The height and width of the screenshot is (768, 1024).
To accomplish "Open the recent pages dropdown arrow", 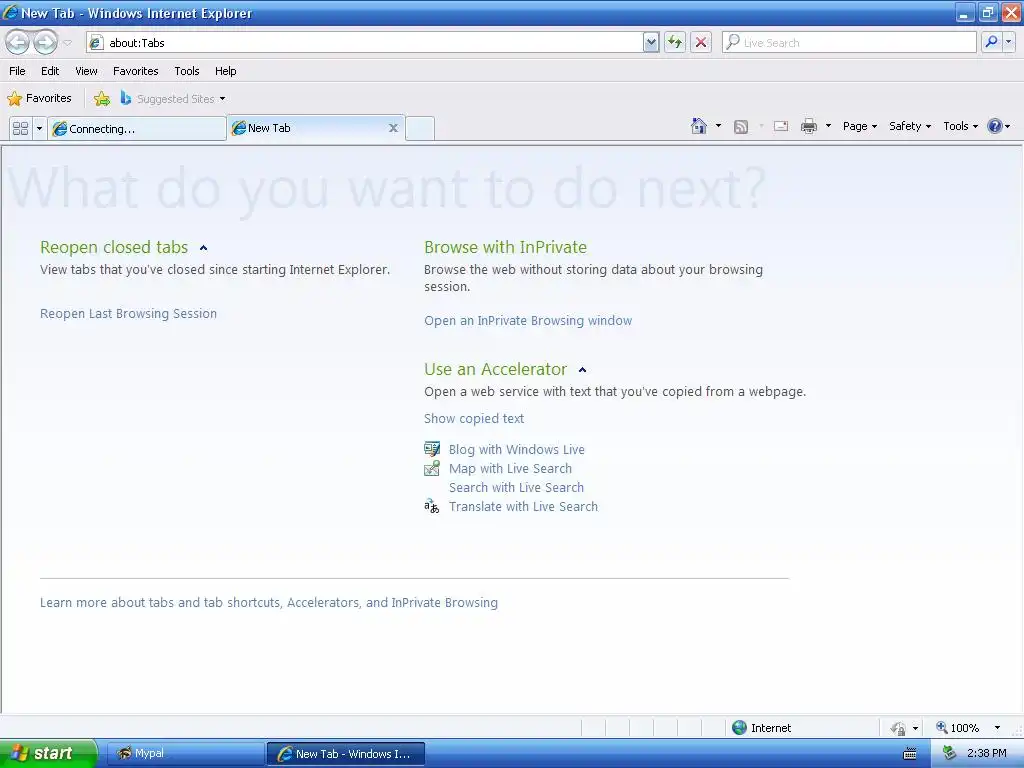I will pyautogui.click(x=67, y=43).
